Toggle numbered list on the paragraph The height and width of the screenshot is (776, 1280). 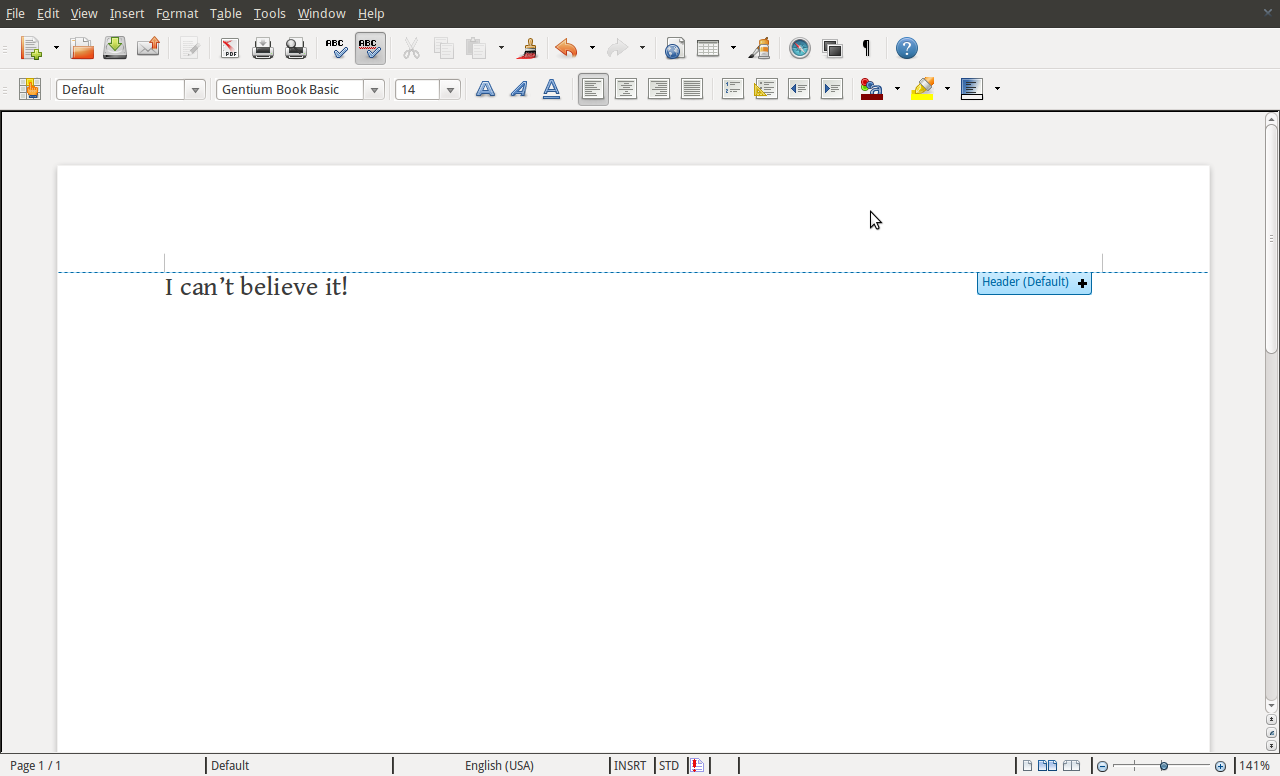733,89
